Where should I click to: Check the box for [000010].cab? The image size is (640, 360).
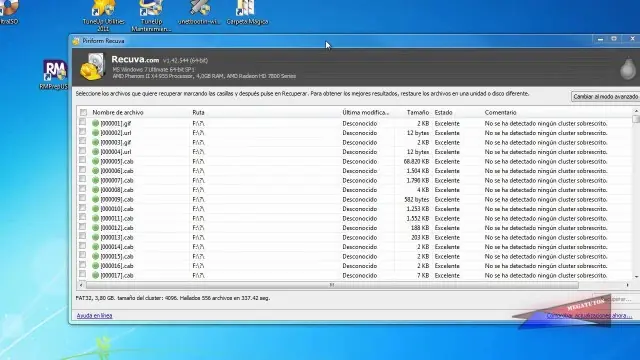tap(82, 207)
